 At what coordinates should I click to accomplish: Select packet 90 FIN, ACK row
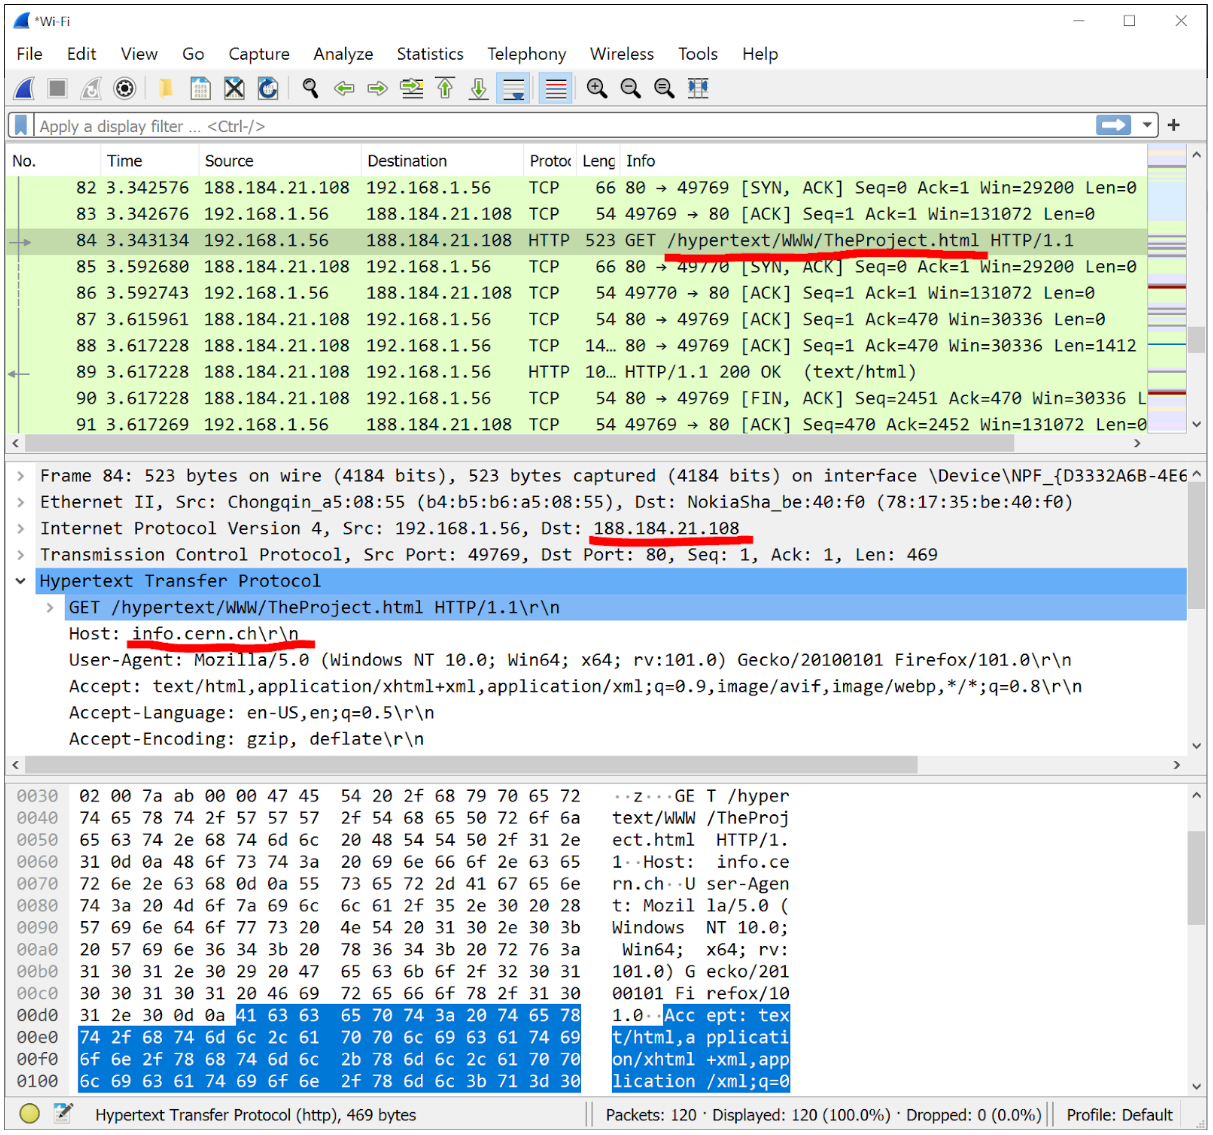[x=576, y=398]
